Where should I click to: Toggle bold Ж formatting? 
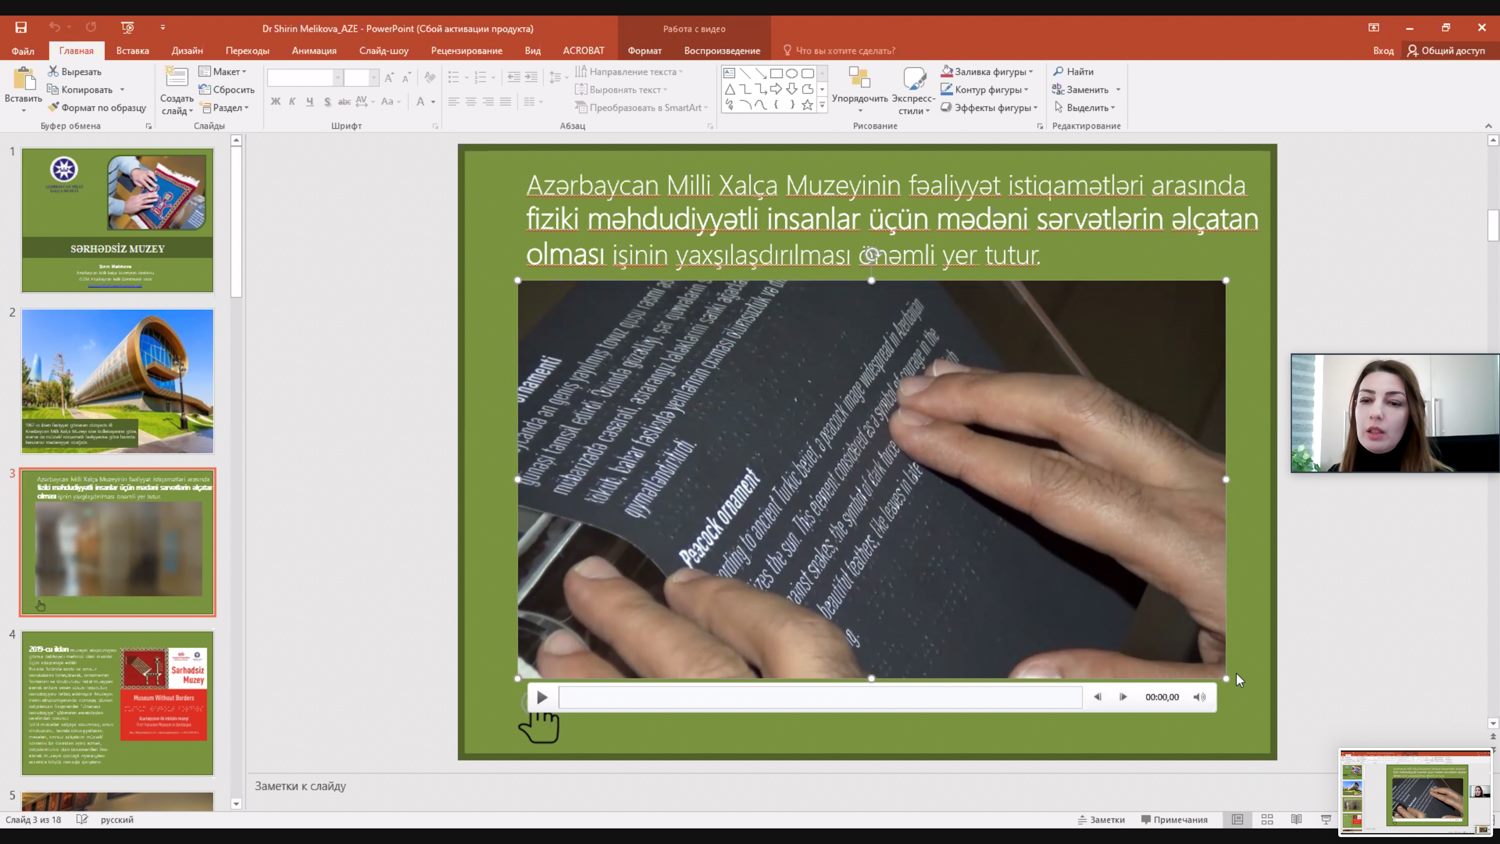pos(276,102)
